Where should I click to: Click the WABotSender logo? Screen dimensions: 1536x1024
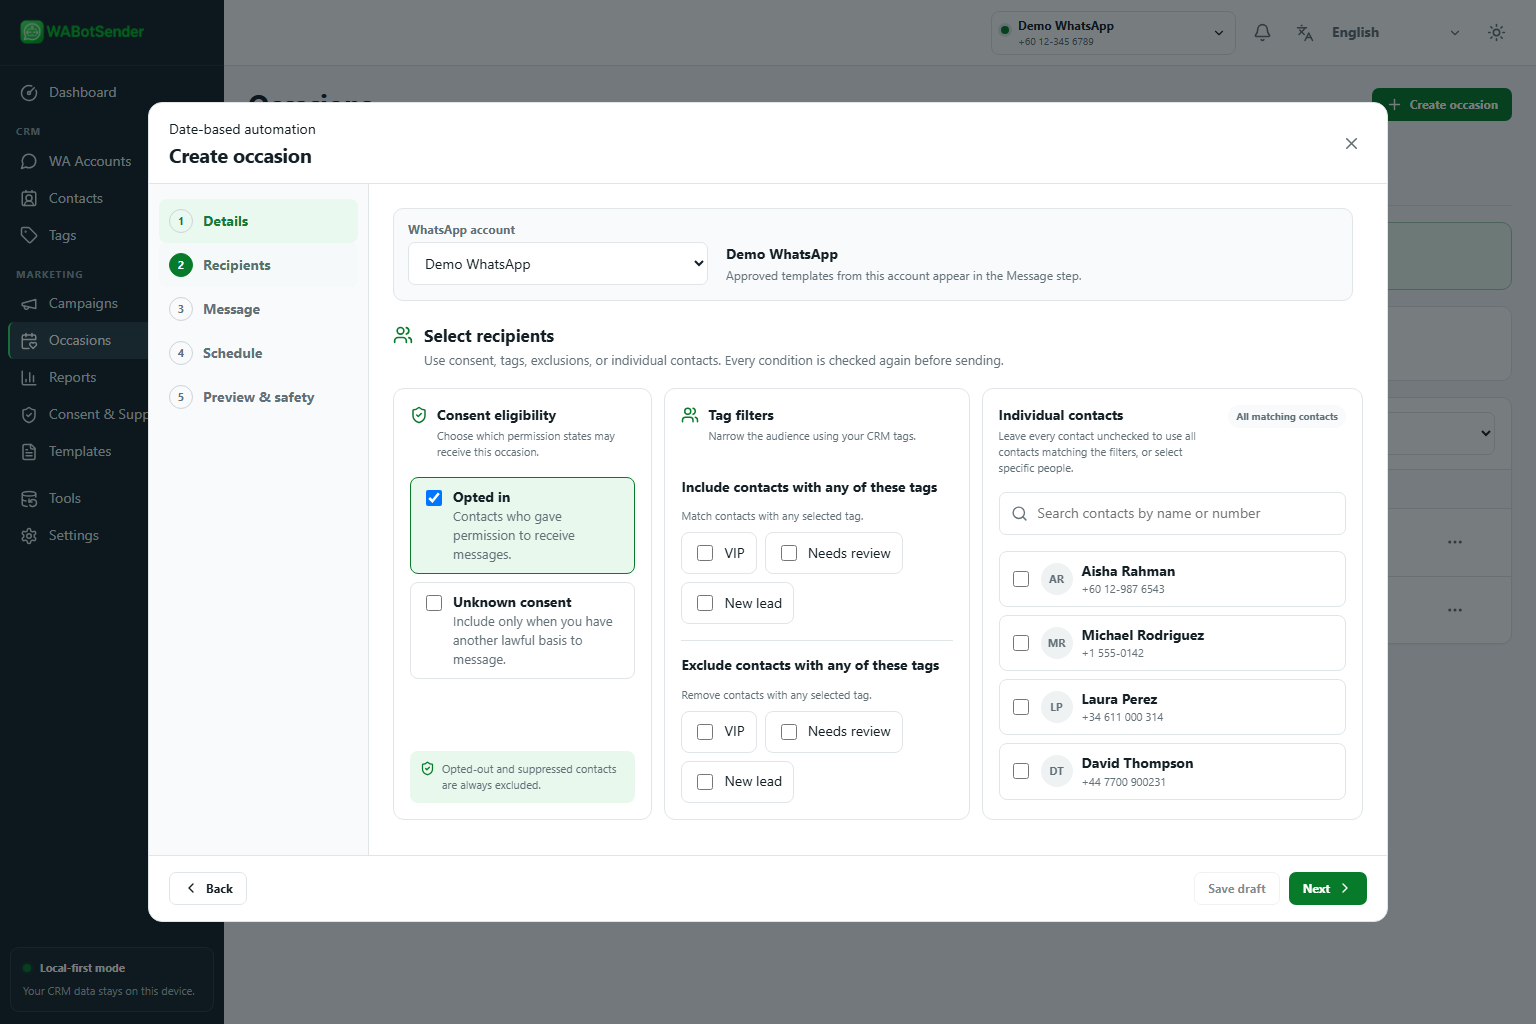tap(82, 32)
